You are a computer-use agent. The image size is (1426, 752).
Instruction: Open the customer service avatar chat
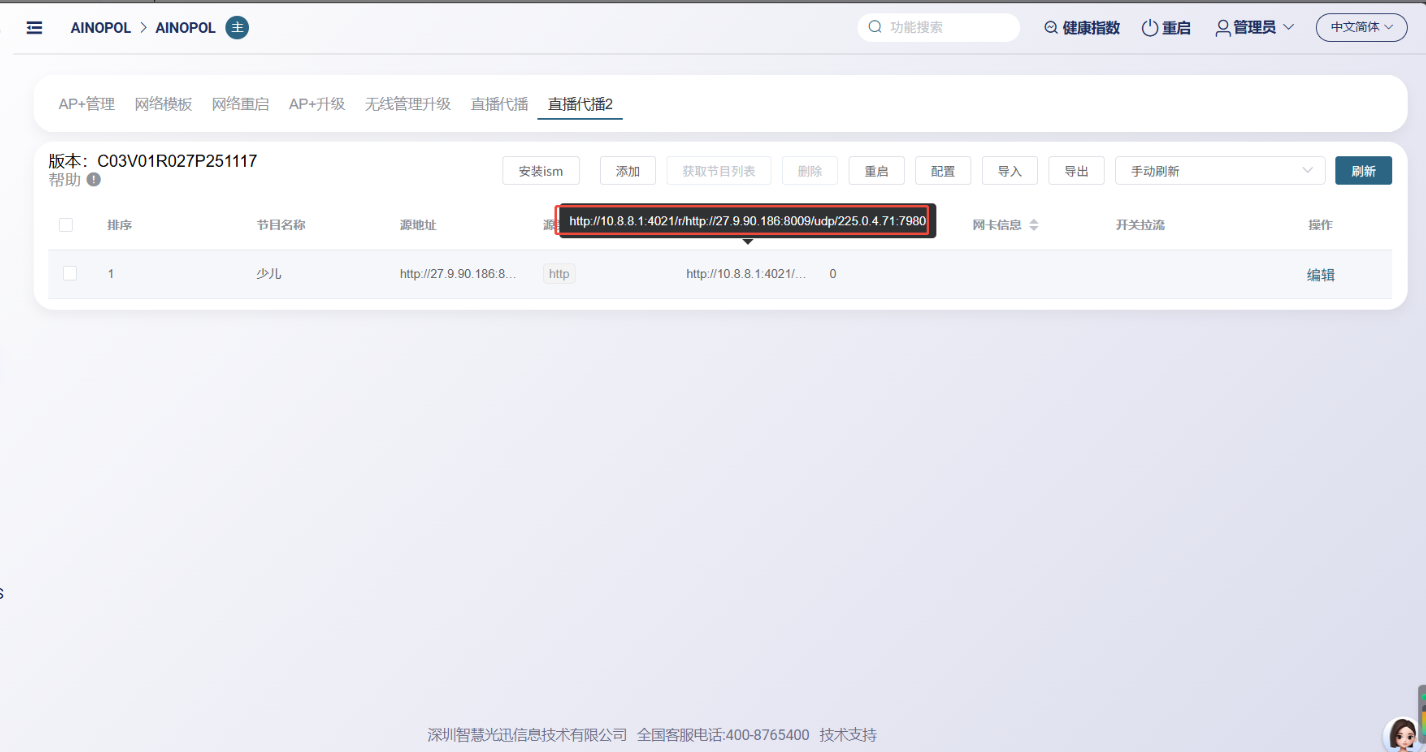click(1403, 734)
